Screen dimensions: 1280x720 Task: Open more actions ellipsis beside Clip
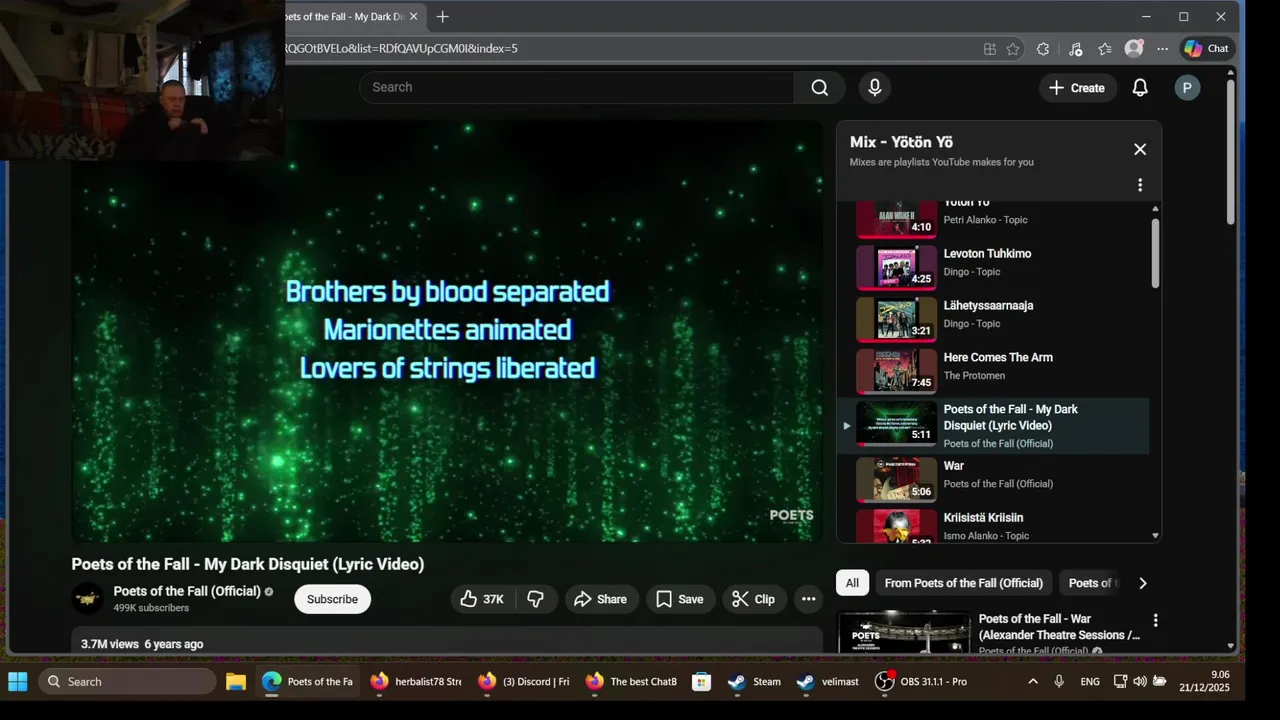point(808,599)
